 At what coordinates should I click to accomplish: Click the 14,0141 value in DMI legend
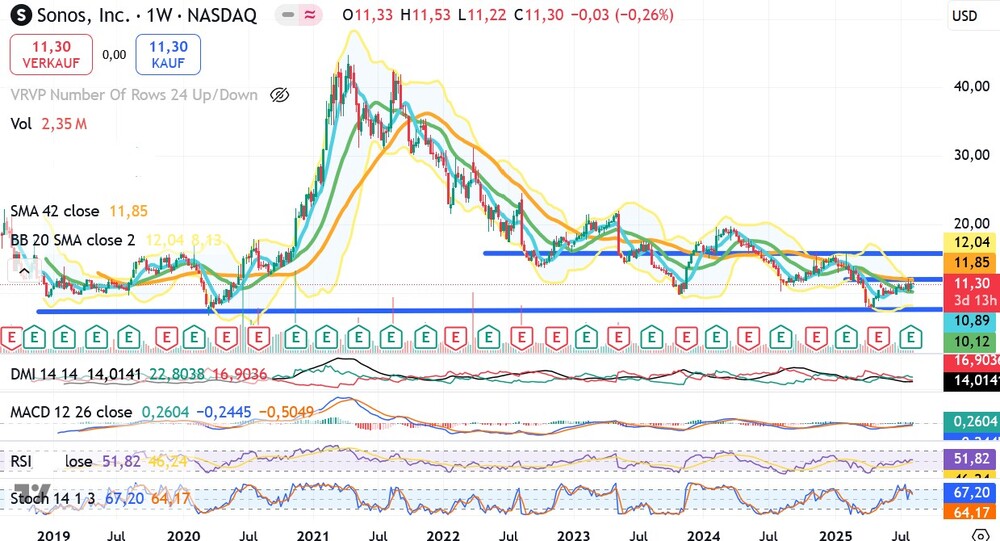[x=114, y=374]
